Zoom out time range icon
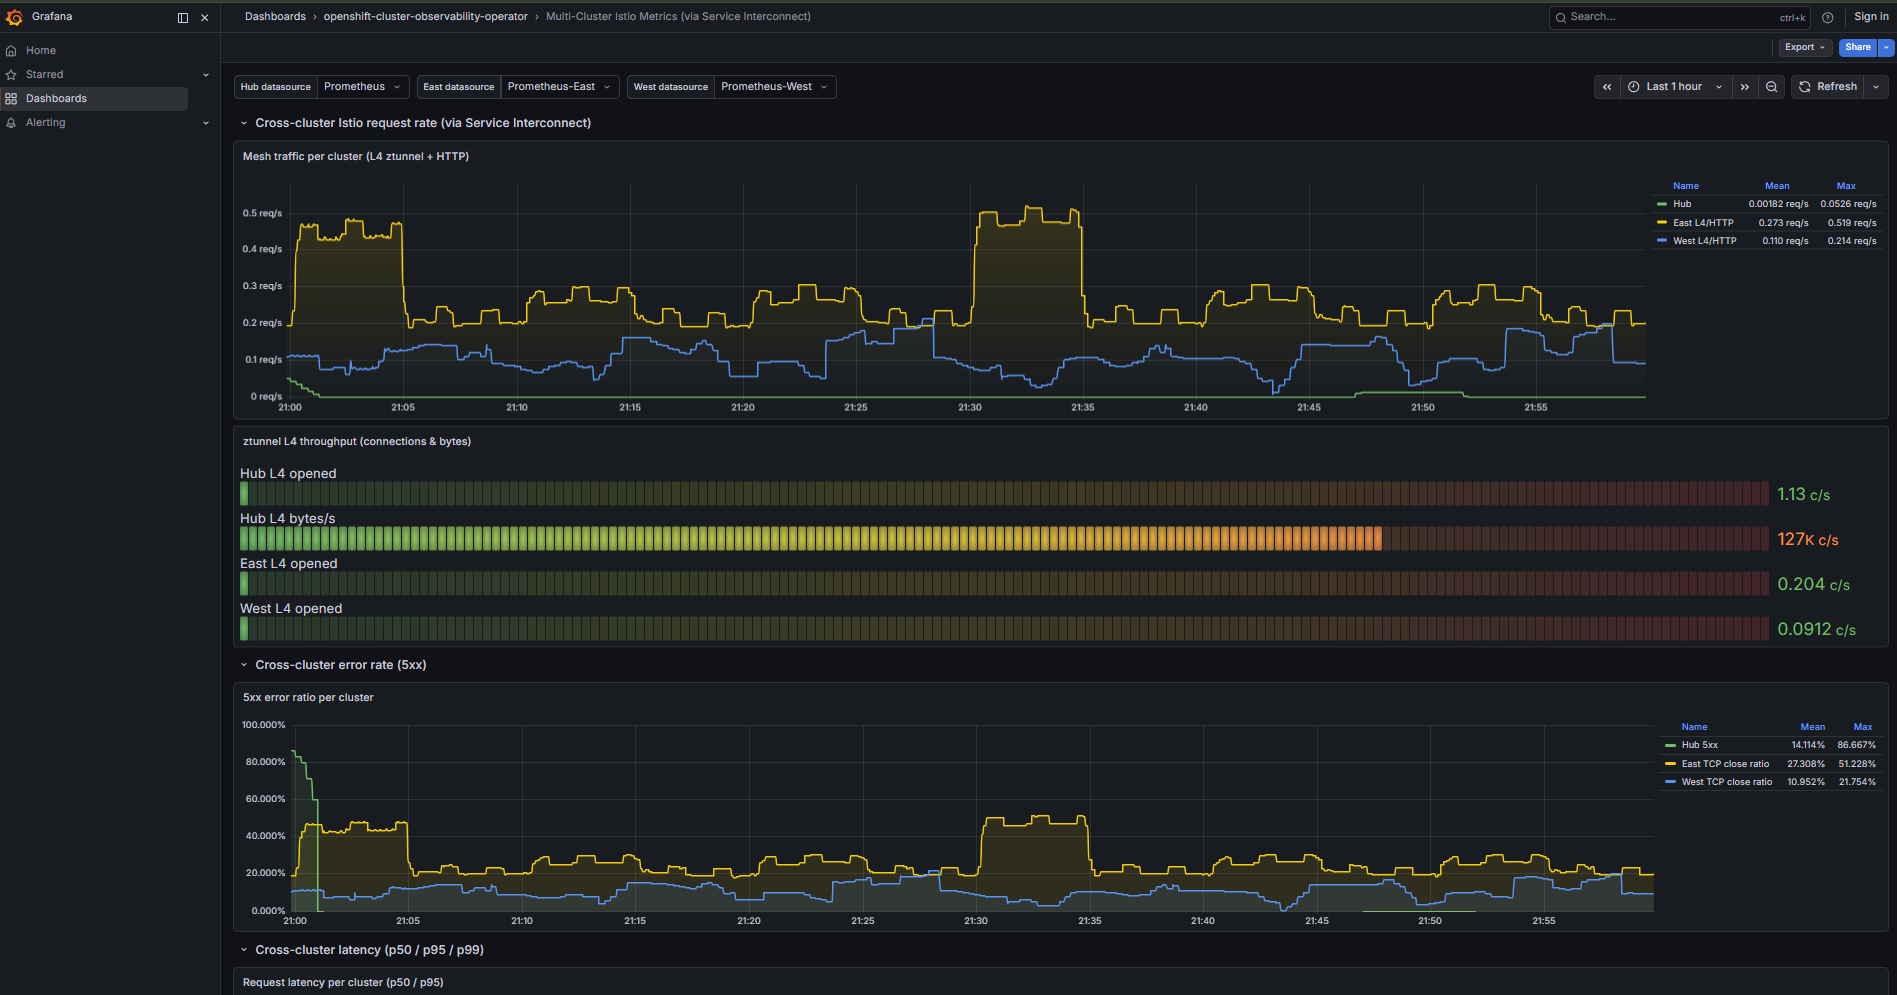The height and width of the screenshot is (995, 1897). pos(1772,87)
